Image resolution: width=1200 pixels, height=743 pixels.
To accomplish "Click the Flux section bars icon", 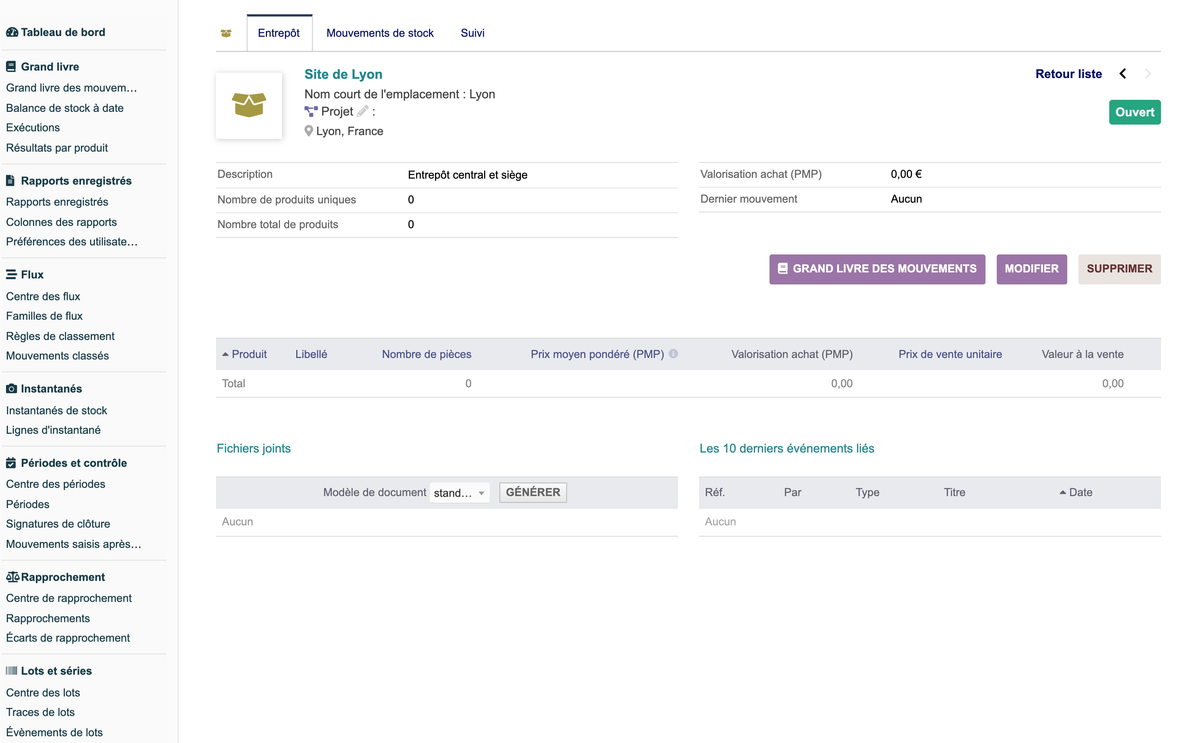I will pos(11,274).
